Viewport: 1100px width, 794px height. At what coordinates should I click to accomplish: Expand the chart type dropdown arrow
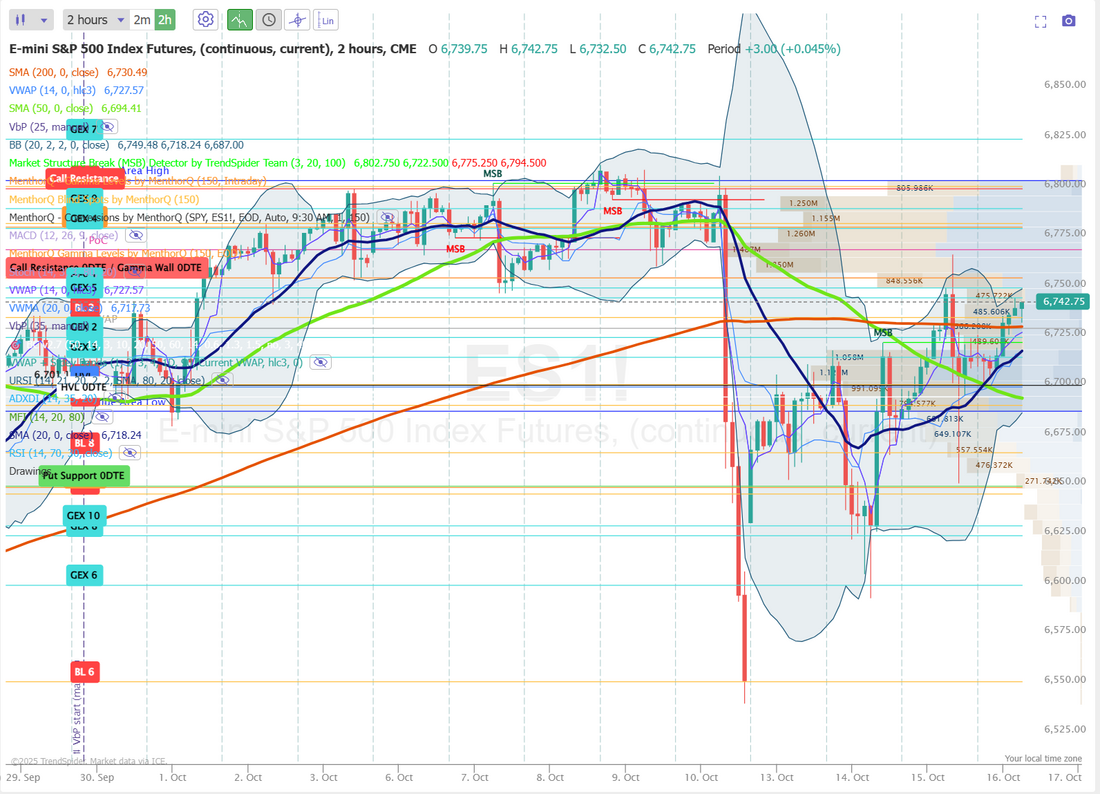click(43, 19)
